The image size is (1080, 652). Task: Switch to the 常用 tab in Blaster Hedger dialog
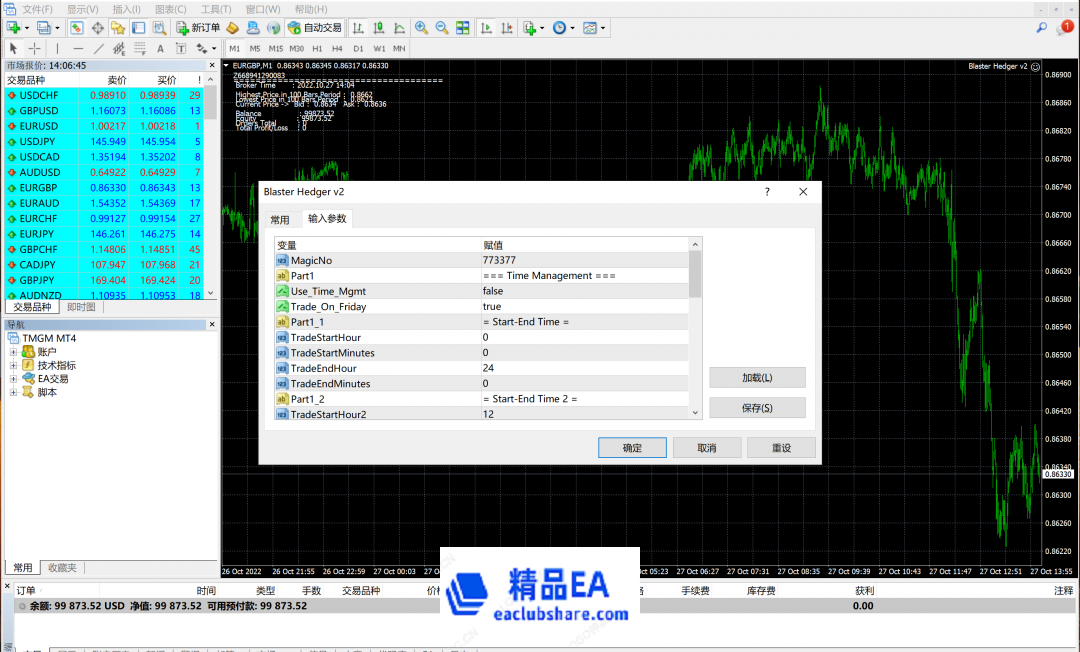pyautogui.click(x=281, y=218)
